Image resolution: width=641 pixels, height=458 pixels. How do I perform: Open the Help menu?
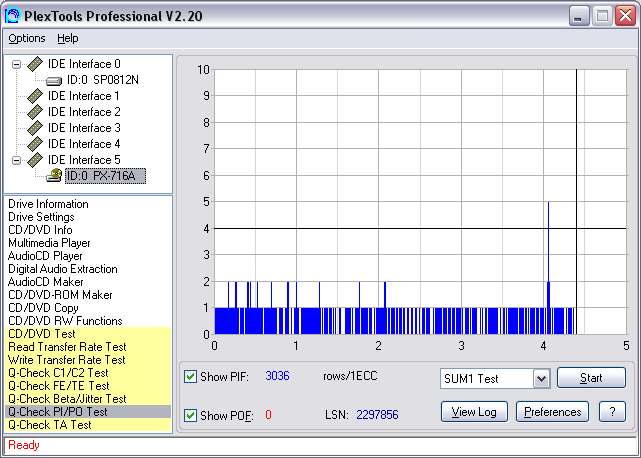67,38
